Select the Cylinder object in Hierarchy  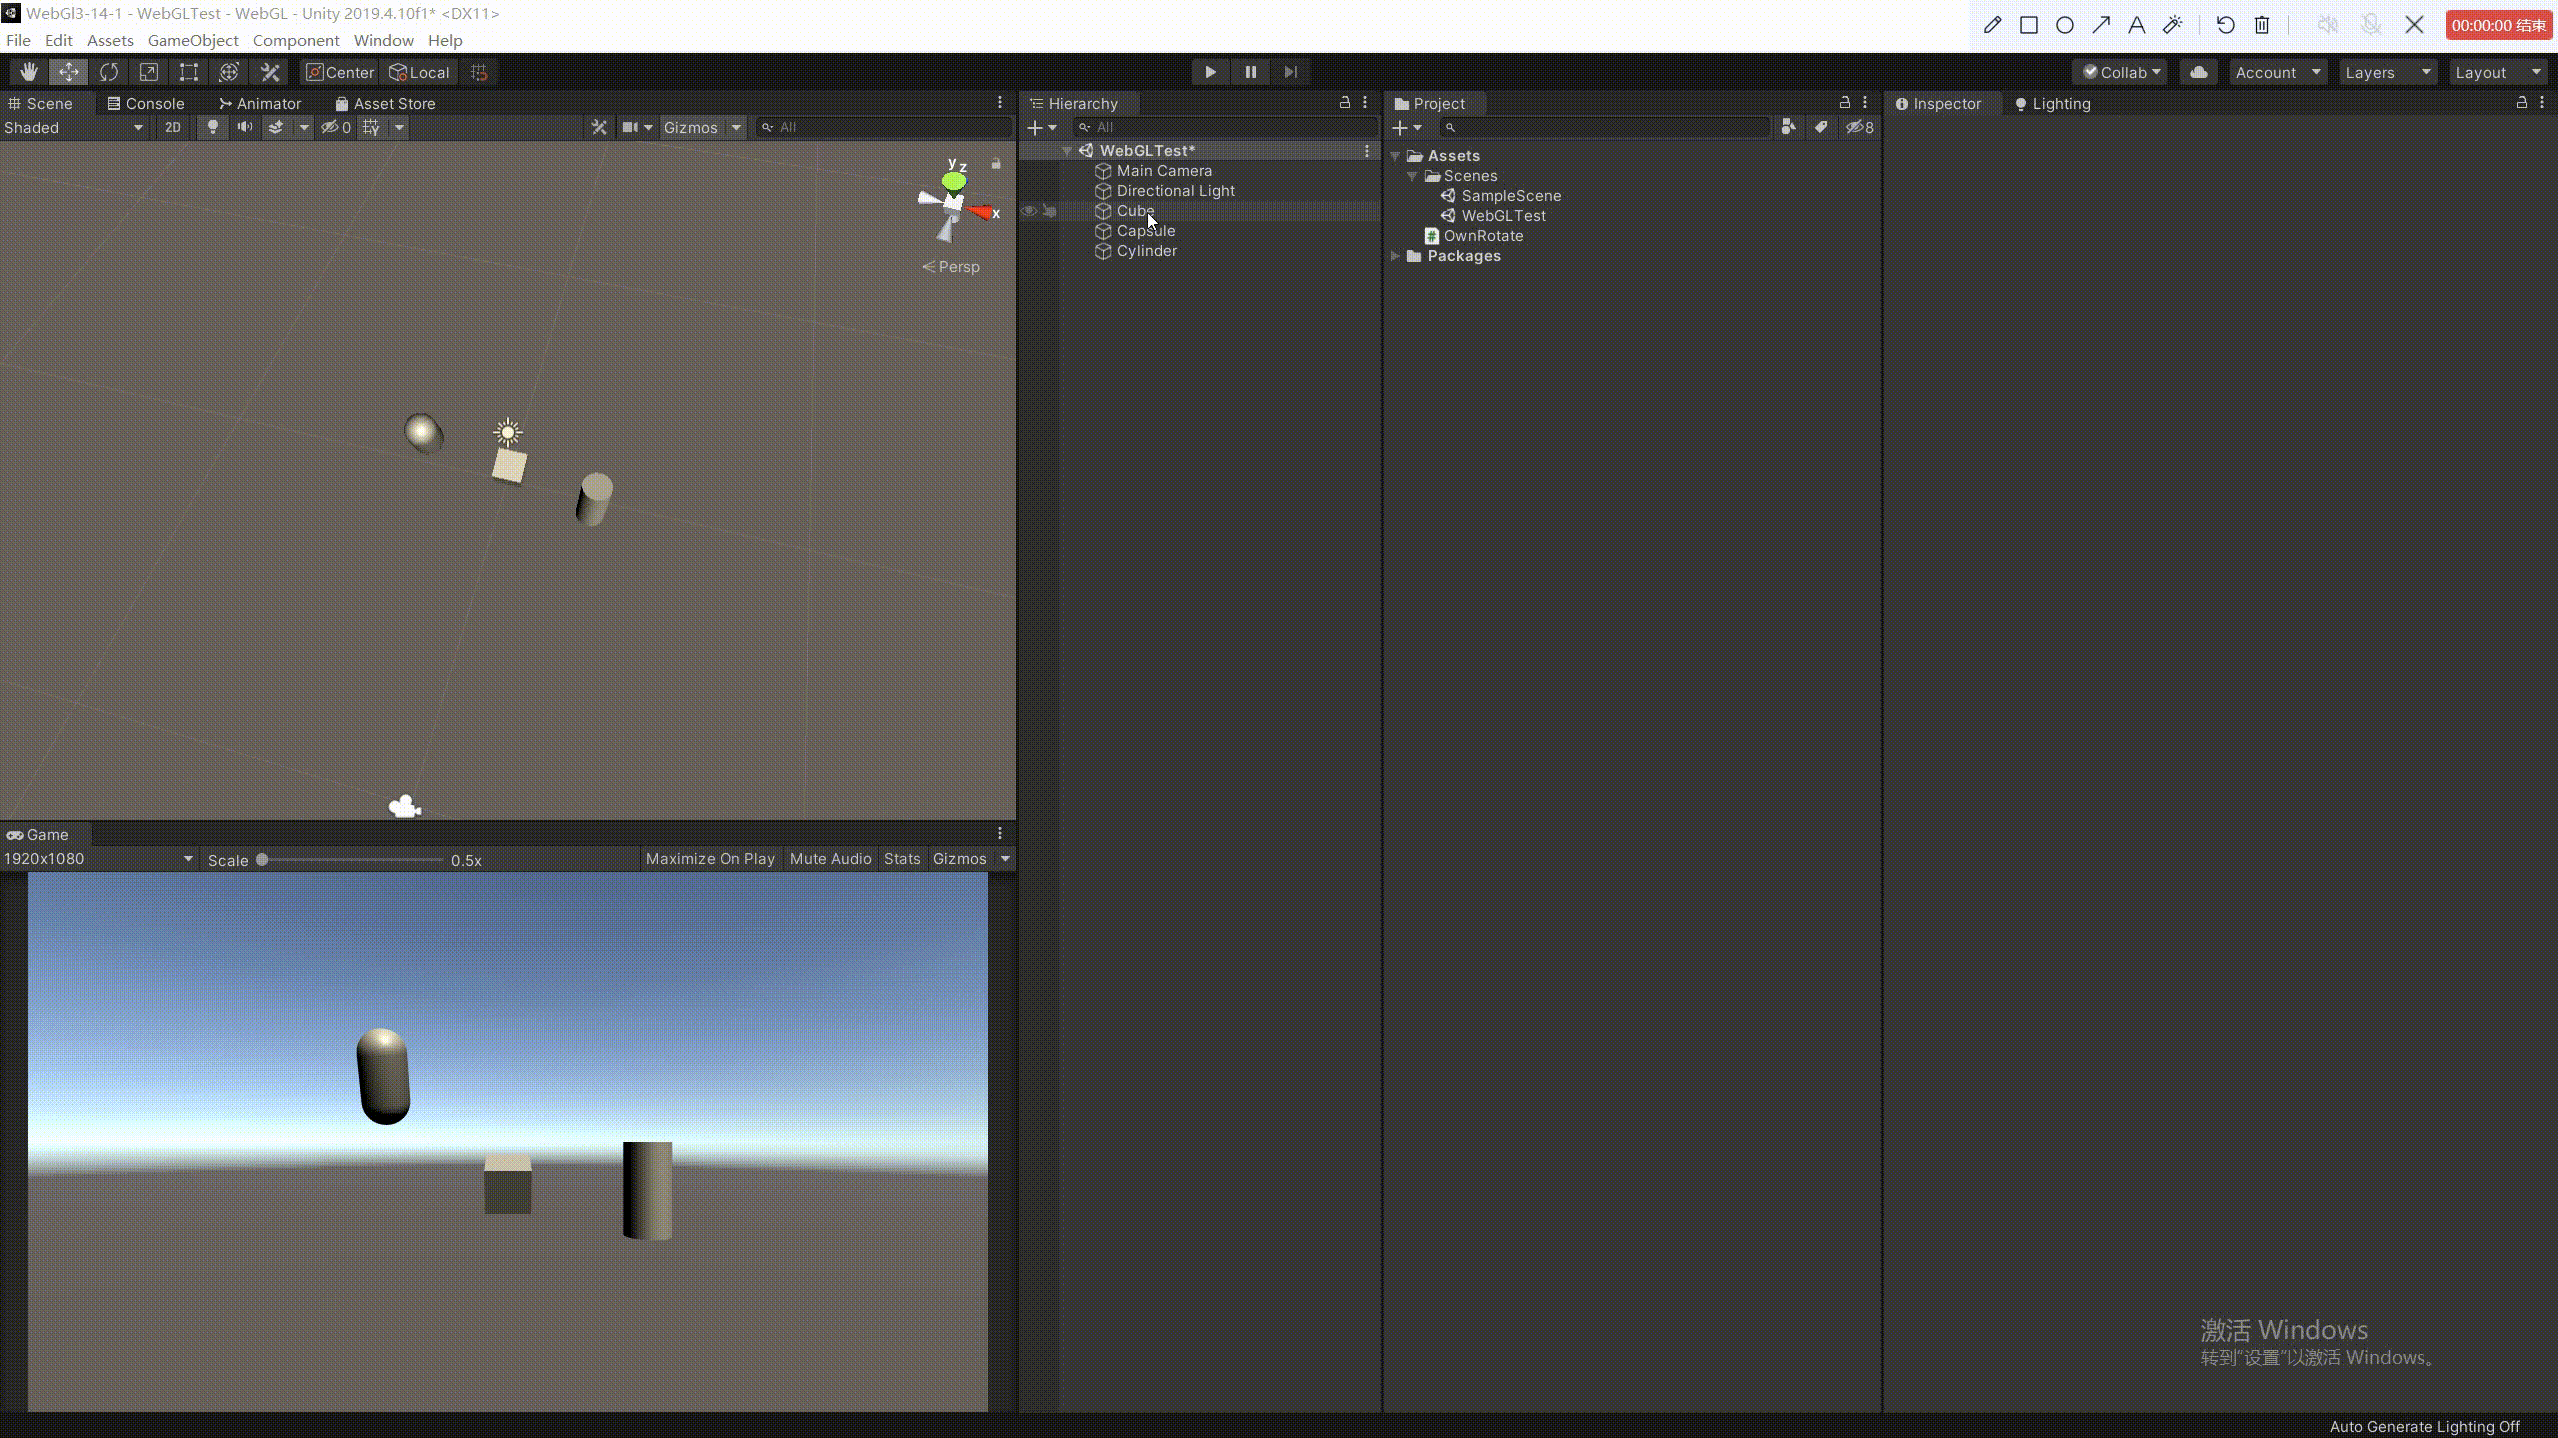click(x=1145, y=249)
